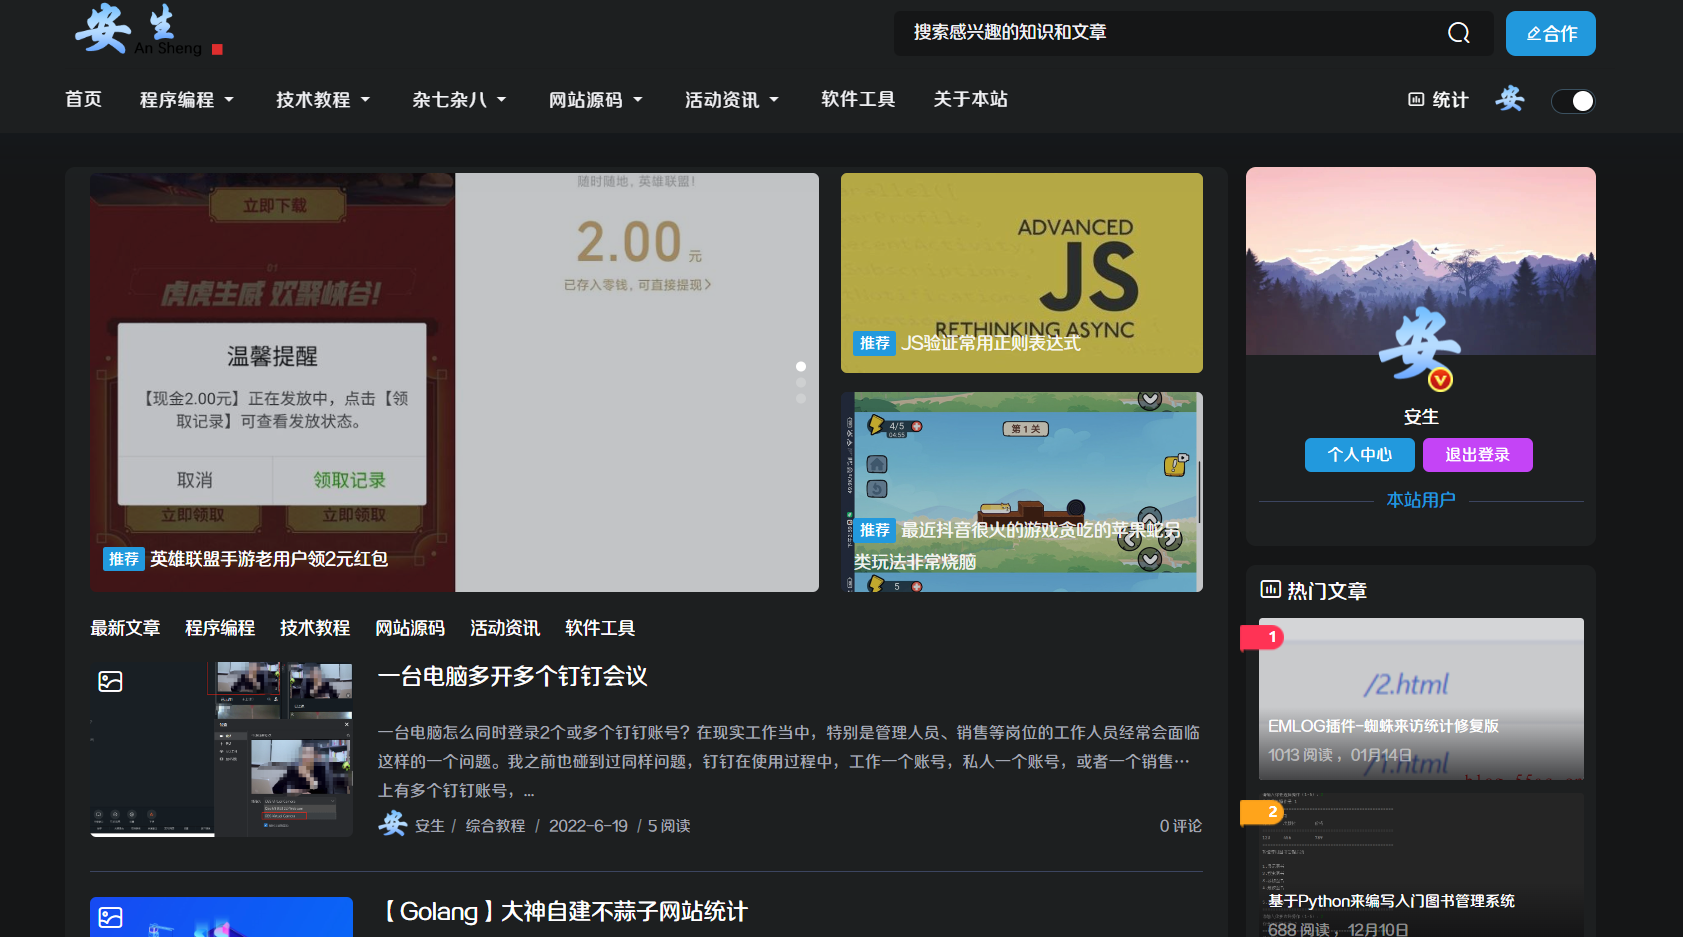Image resolution: width=1683 pixels, height=937 pixels.
Task: Click the 热门文章 chart icon
Action: coord(1270,590)
